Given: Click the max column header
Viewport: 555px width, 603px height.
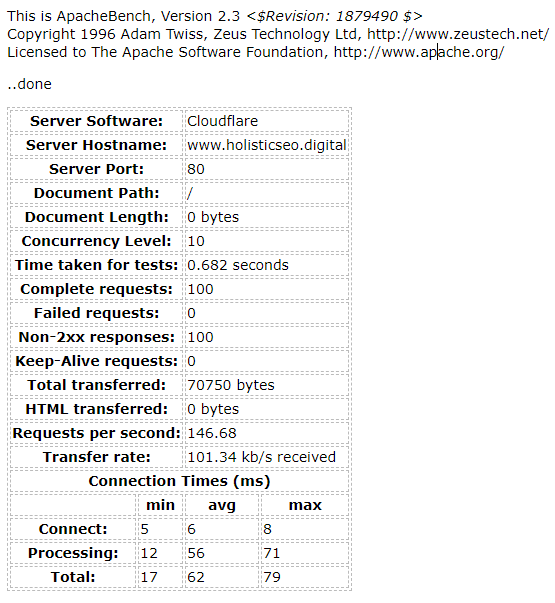Looking at the screenshot, I should pos(305,505).
